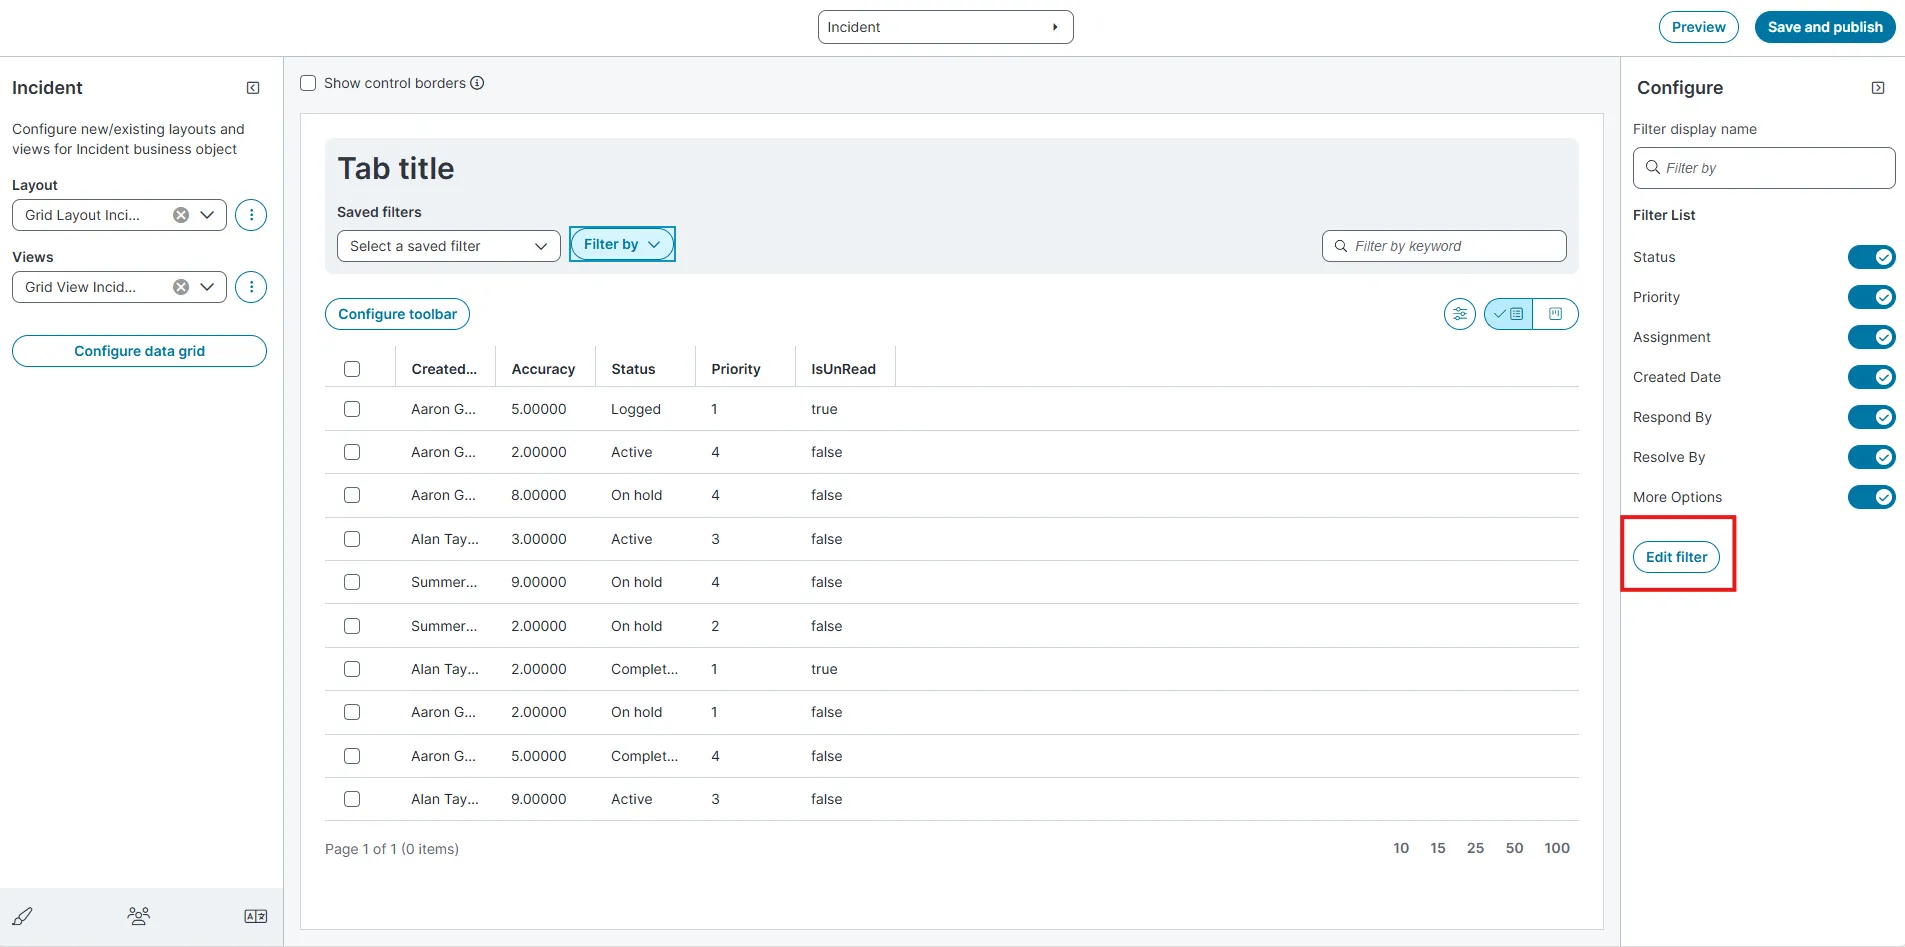Screen dimensions: 1905x947
Task: Switch to board view icon
Action: (1555, 314)
